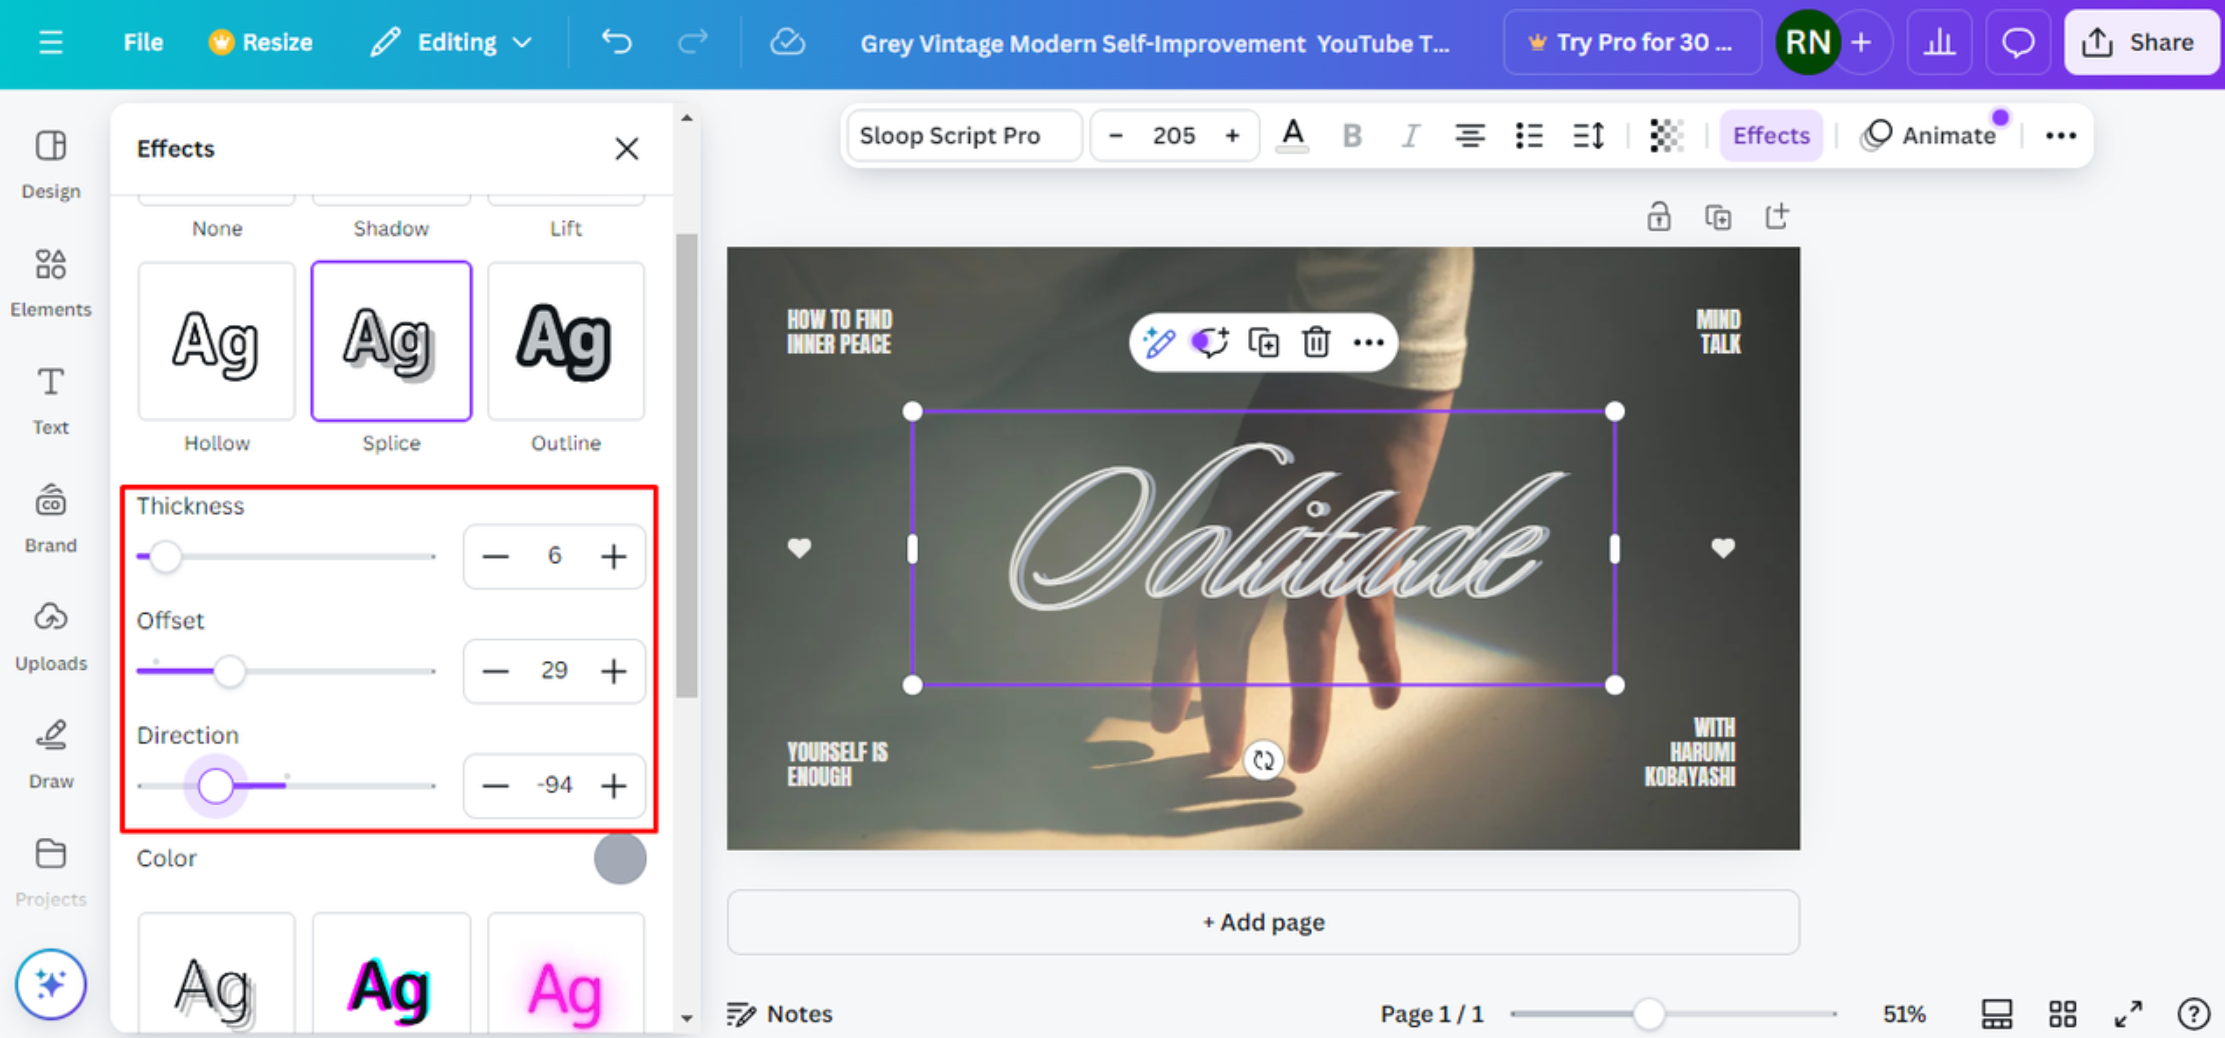This screenshot has height=1038, width=2225.
Task: Click the Try Pro for 30 days button
Action: coord(1632,42)
